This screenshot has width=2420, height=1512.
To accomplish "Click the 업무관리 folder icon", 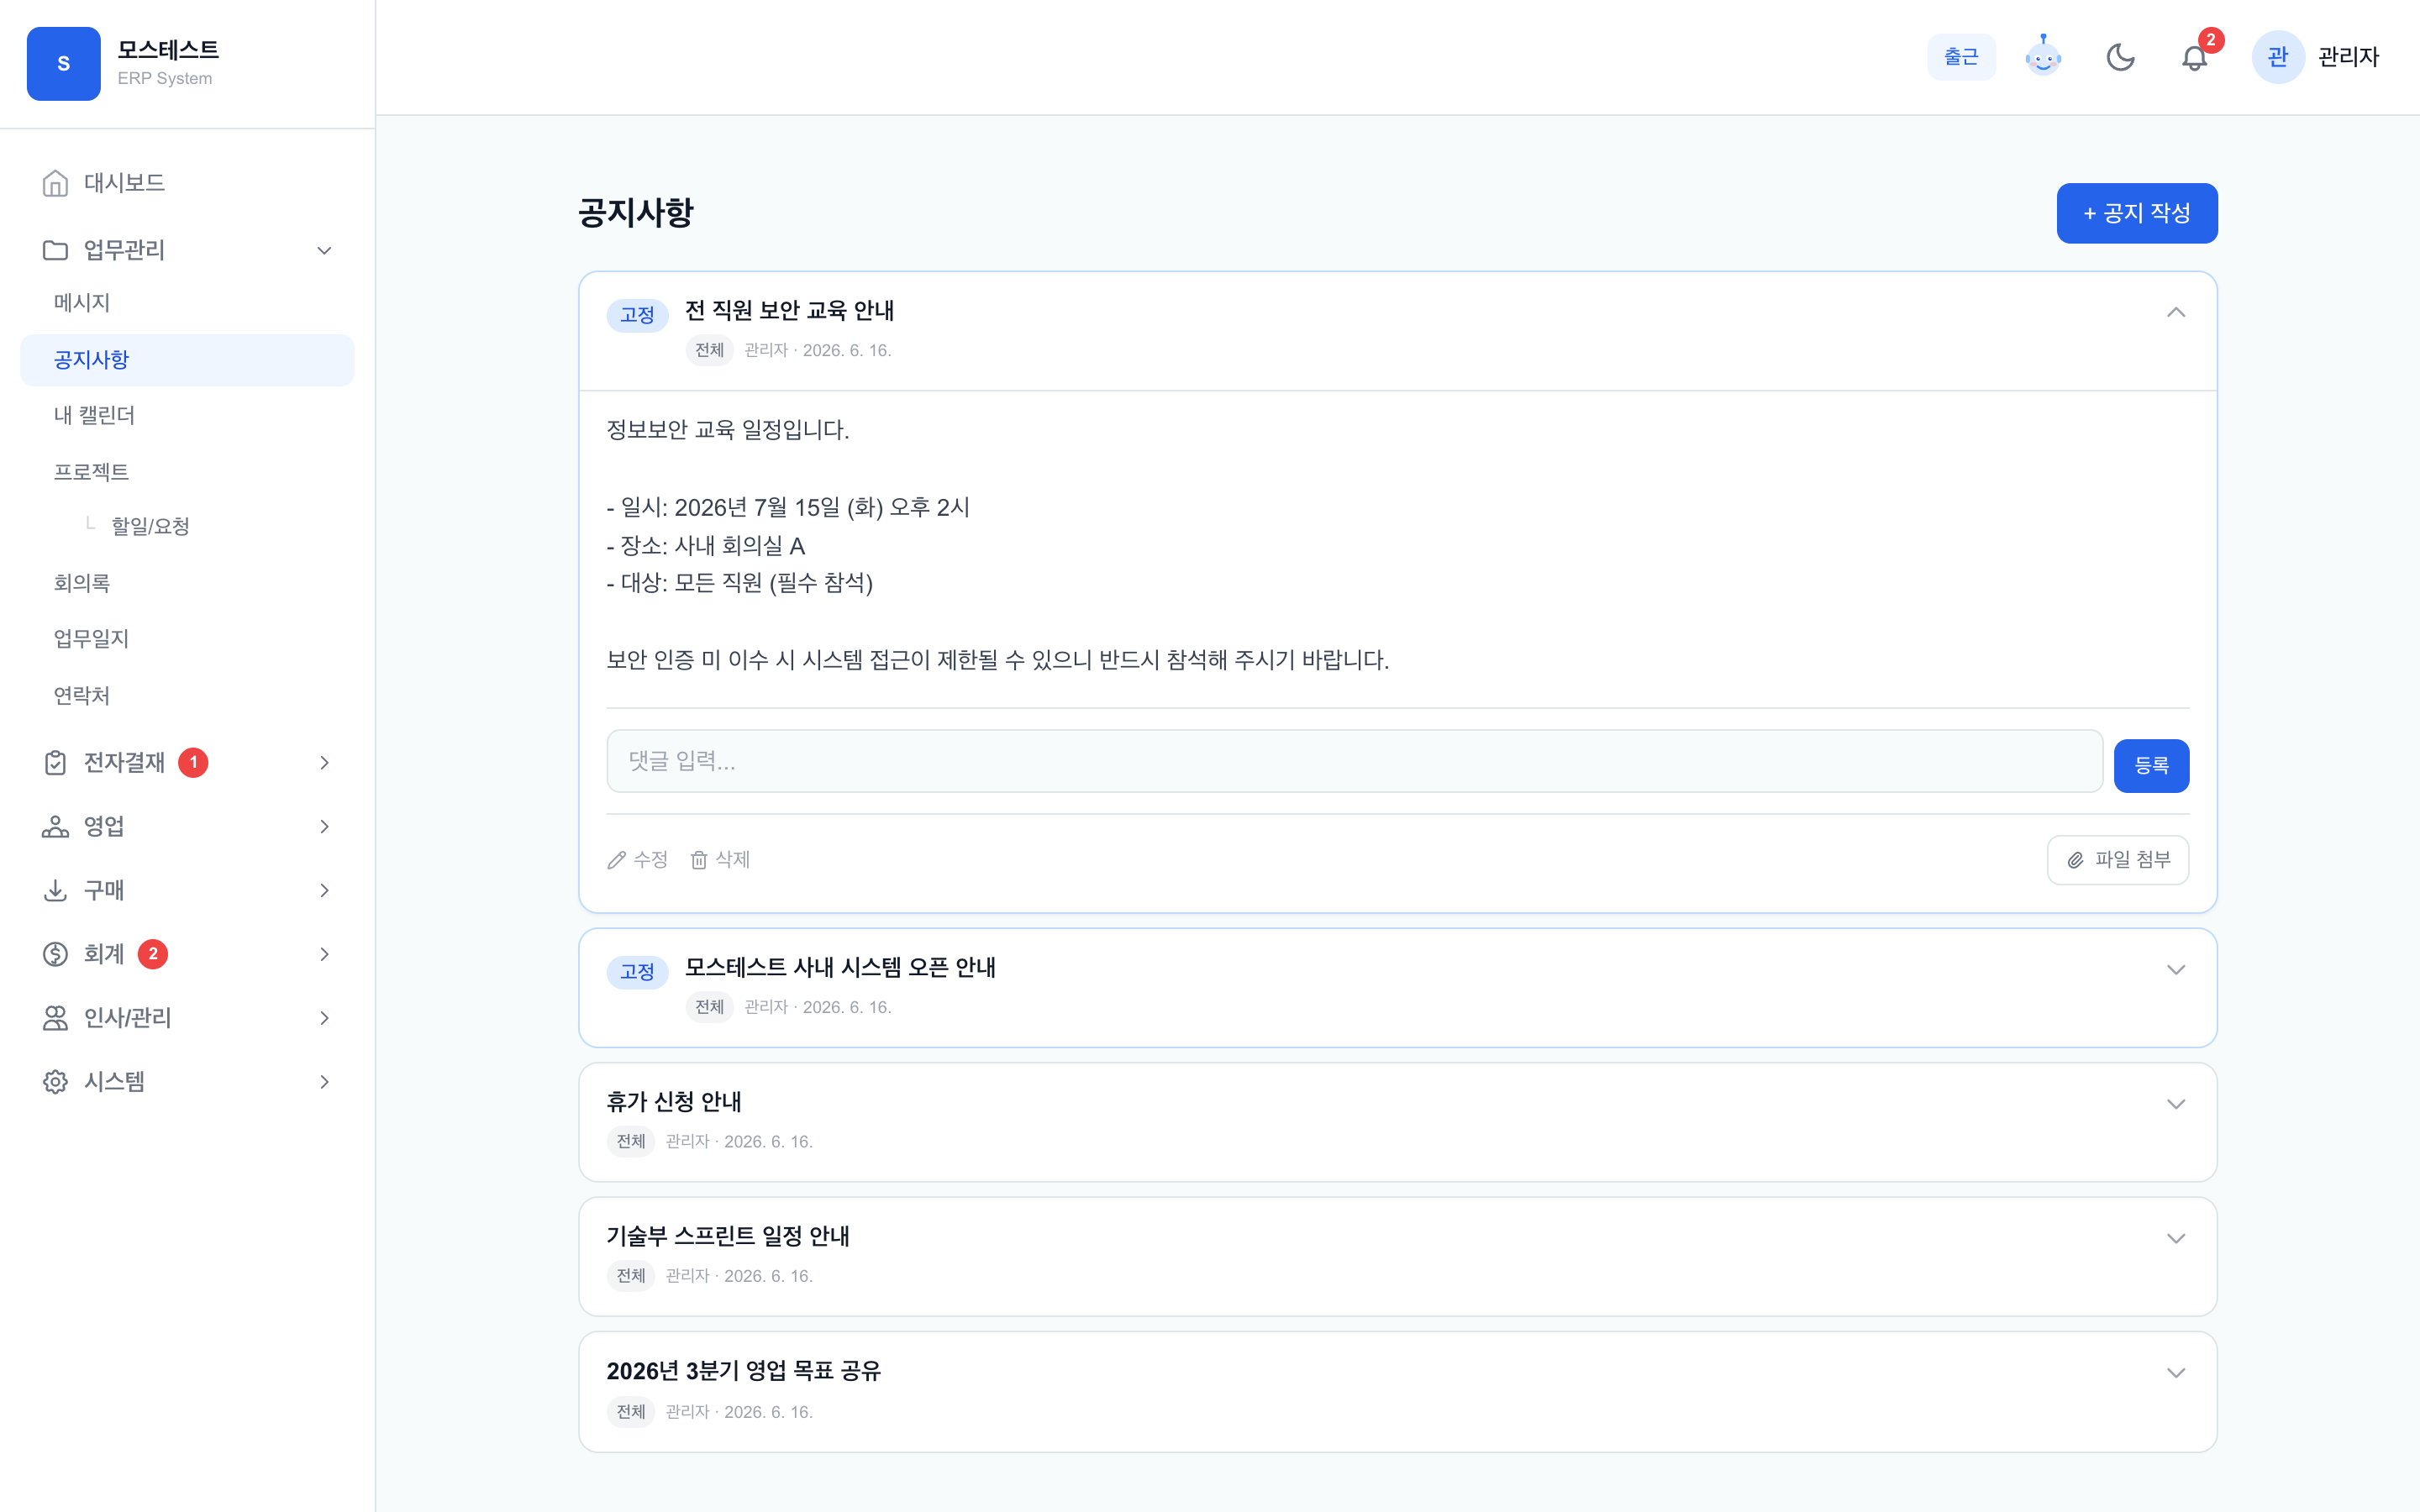I will [55, 250].
